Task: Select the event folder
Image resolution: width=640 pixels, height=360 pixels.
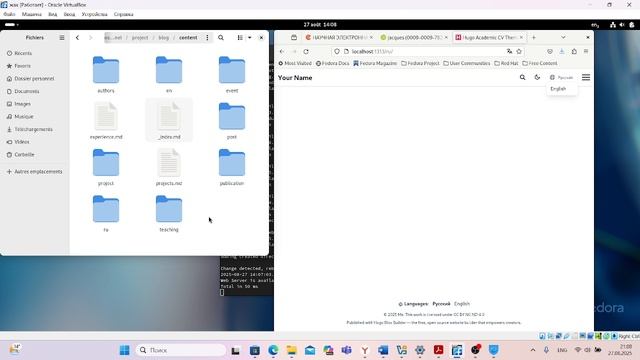Action: (x=232, y=70)
